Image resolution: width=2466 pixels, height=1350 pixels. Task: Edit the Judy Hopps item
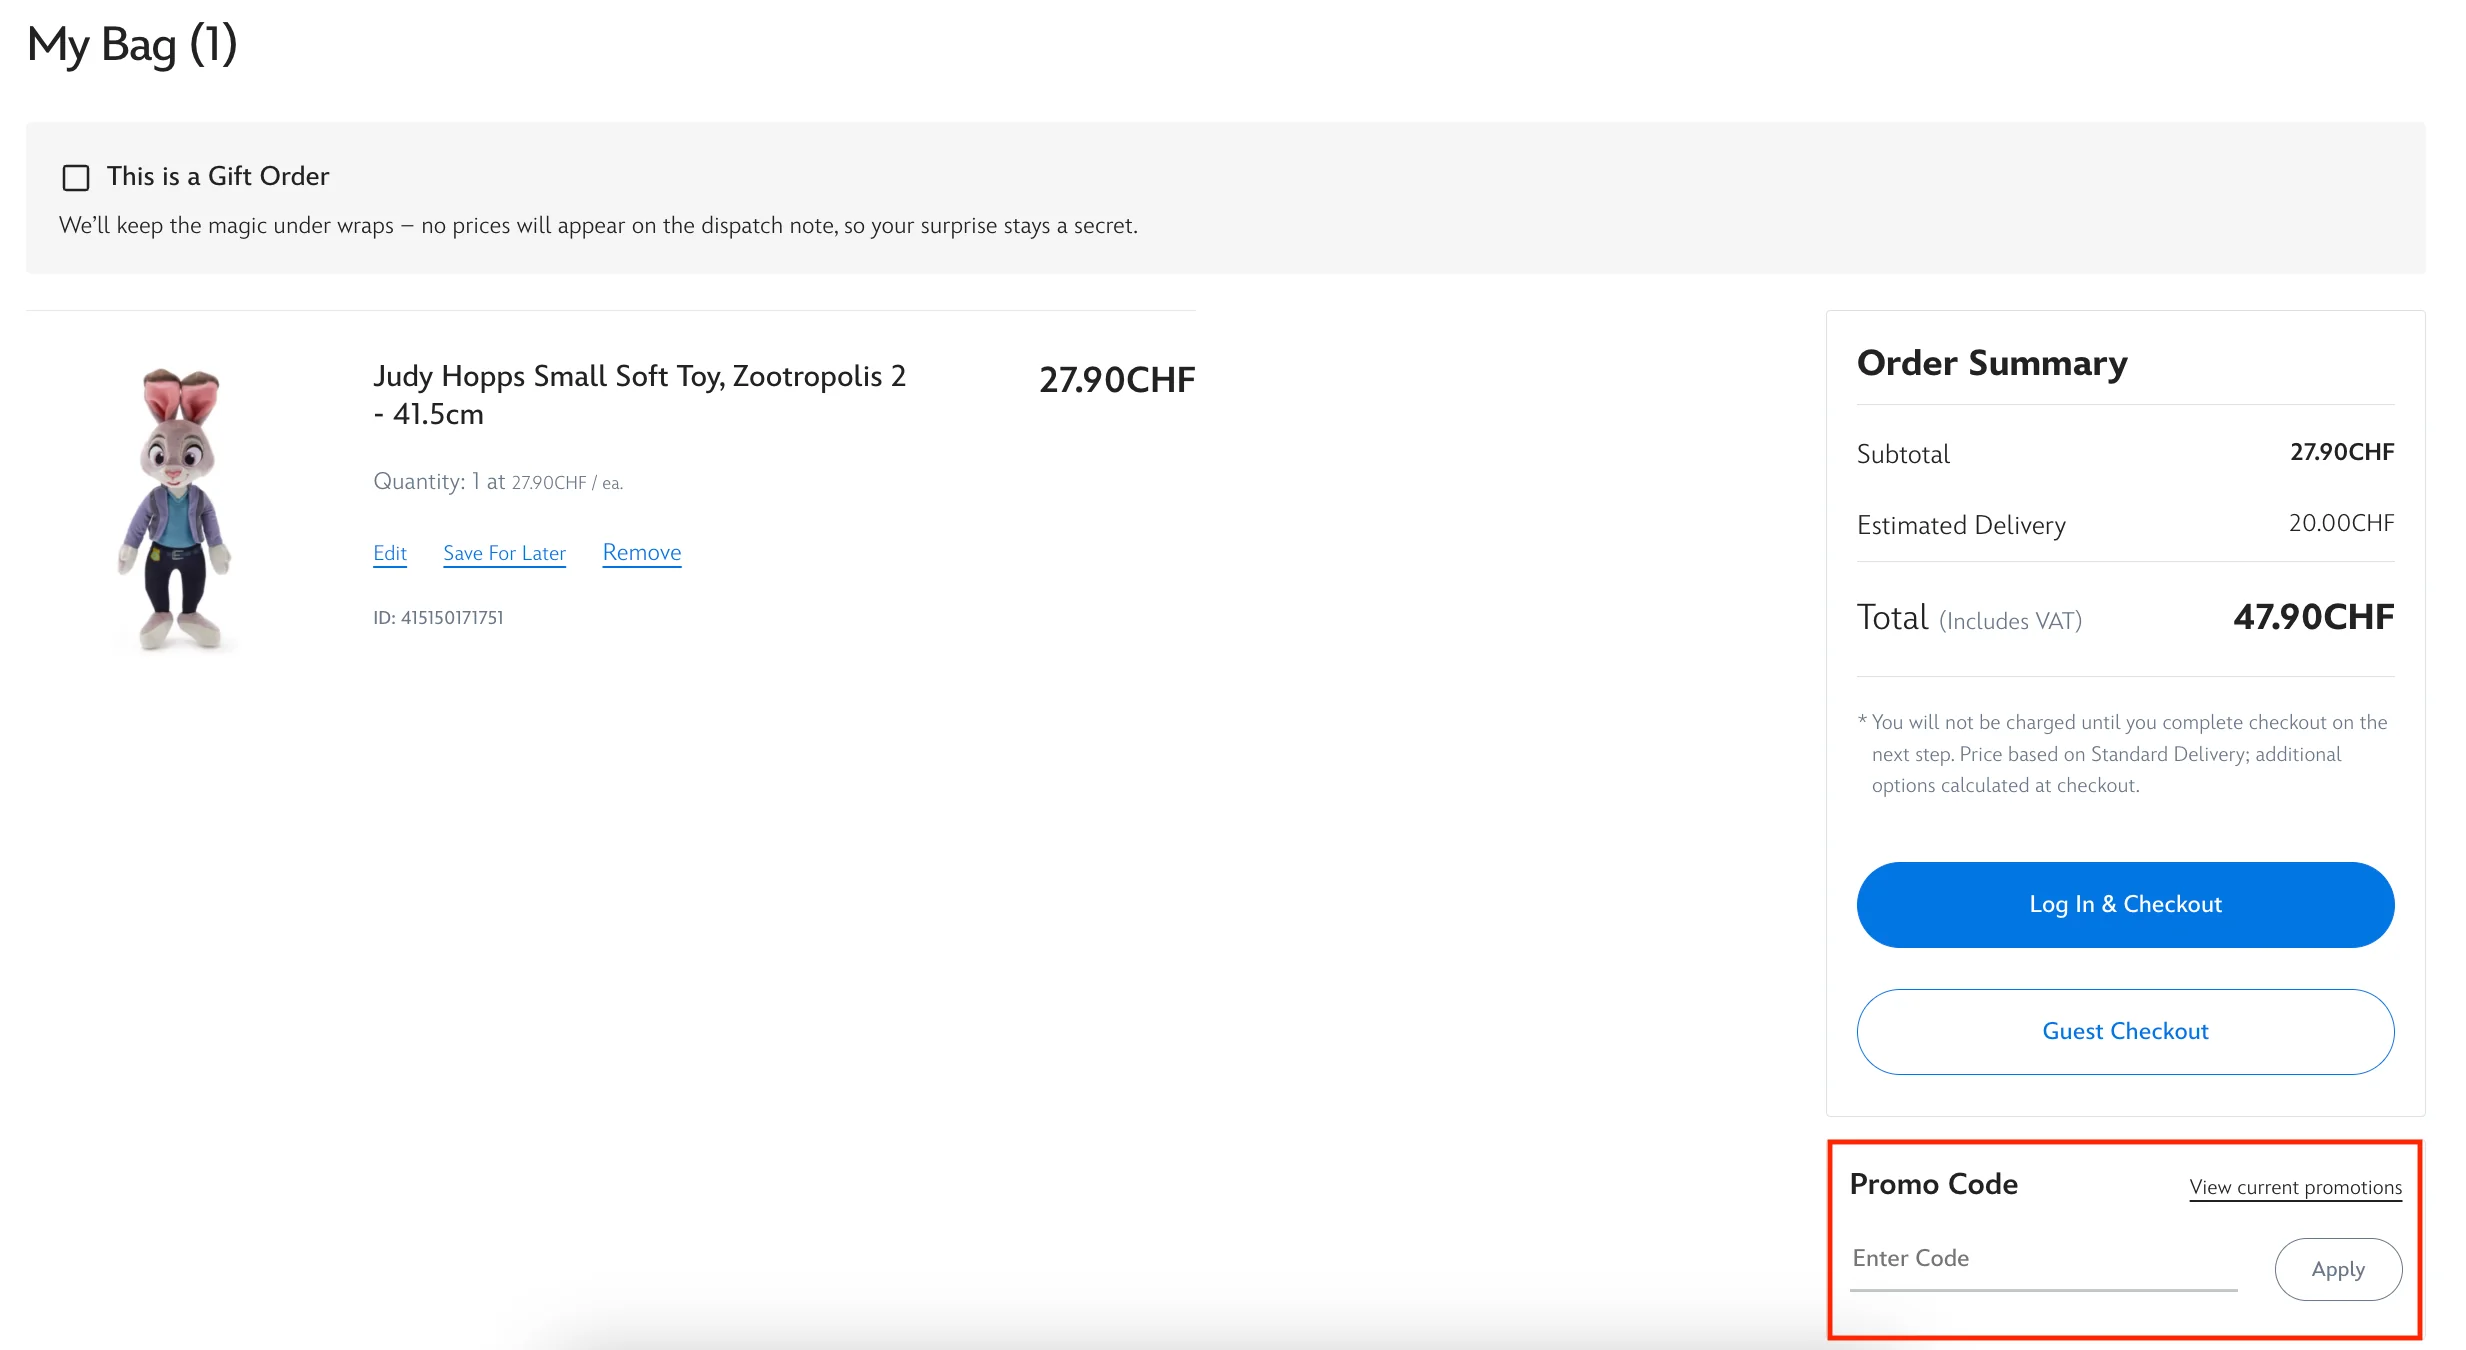(x=390, y=552)
